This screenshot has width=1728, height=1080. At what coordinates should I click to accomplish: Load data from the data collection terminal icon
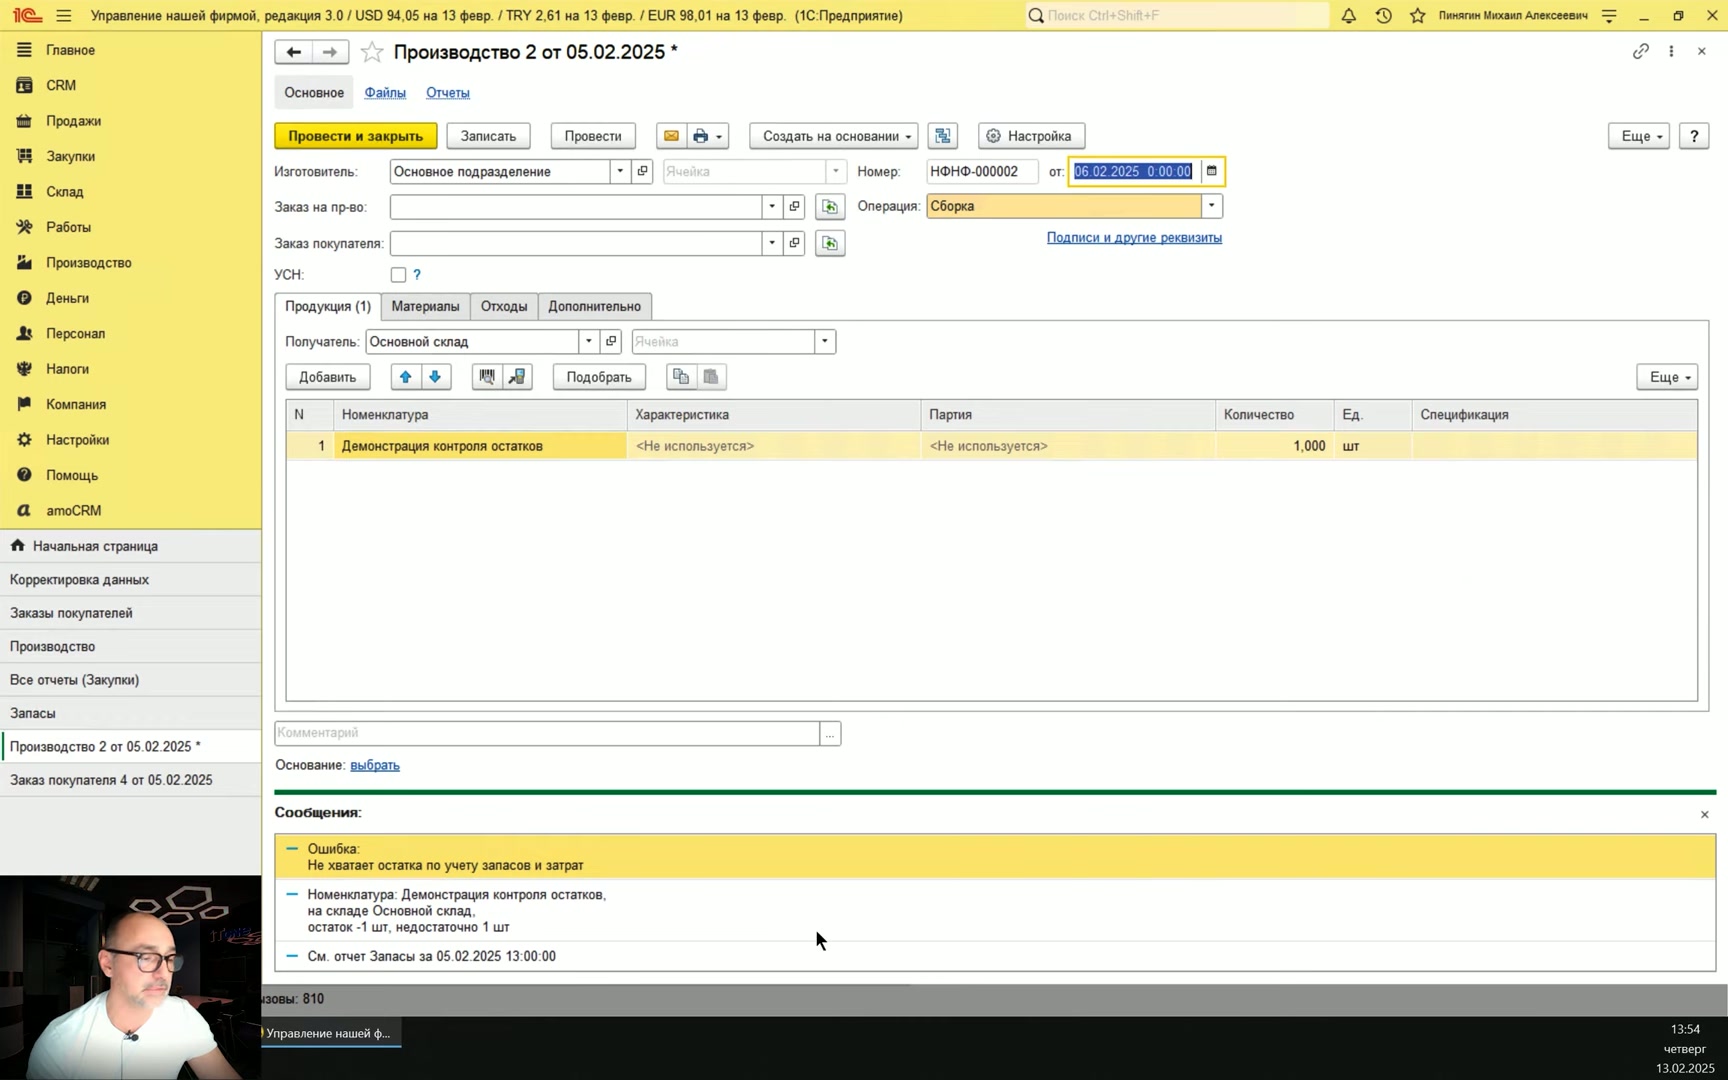pyautogui.click(x=517, y=377)
